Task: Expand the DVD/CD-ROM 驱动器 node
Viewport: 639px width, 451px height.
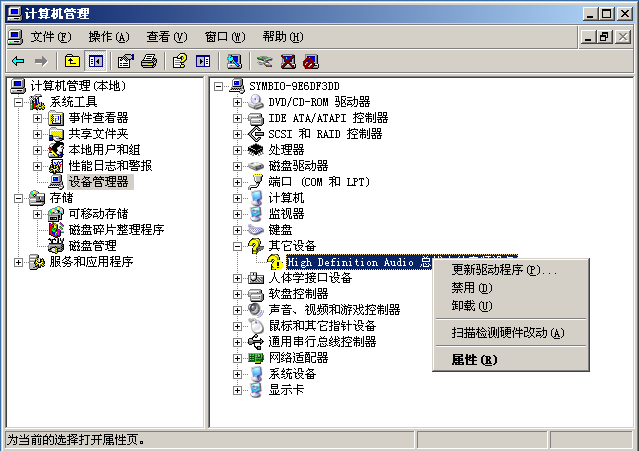Action: click(x=238, y=102)
